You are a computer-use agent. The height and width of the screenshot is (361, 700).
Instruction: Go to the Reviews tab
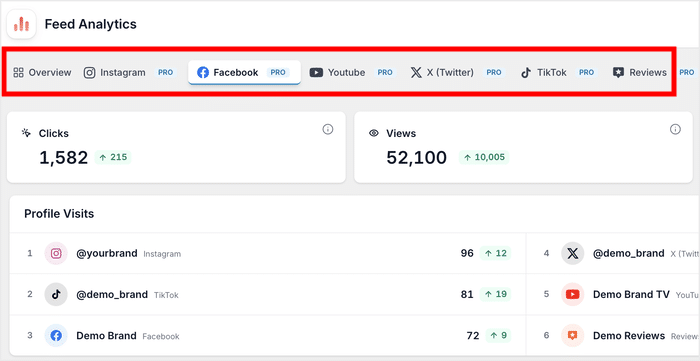[639, 72]
